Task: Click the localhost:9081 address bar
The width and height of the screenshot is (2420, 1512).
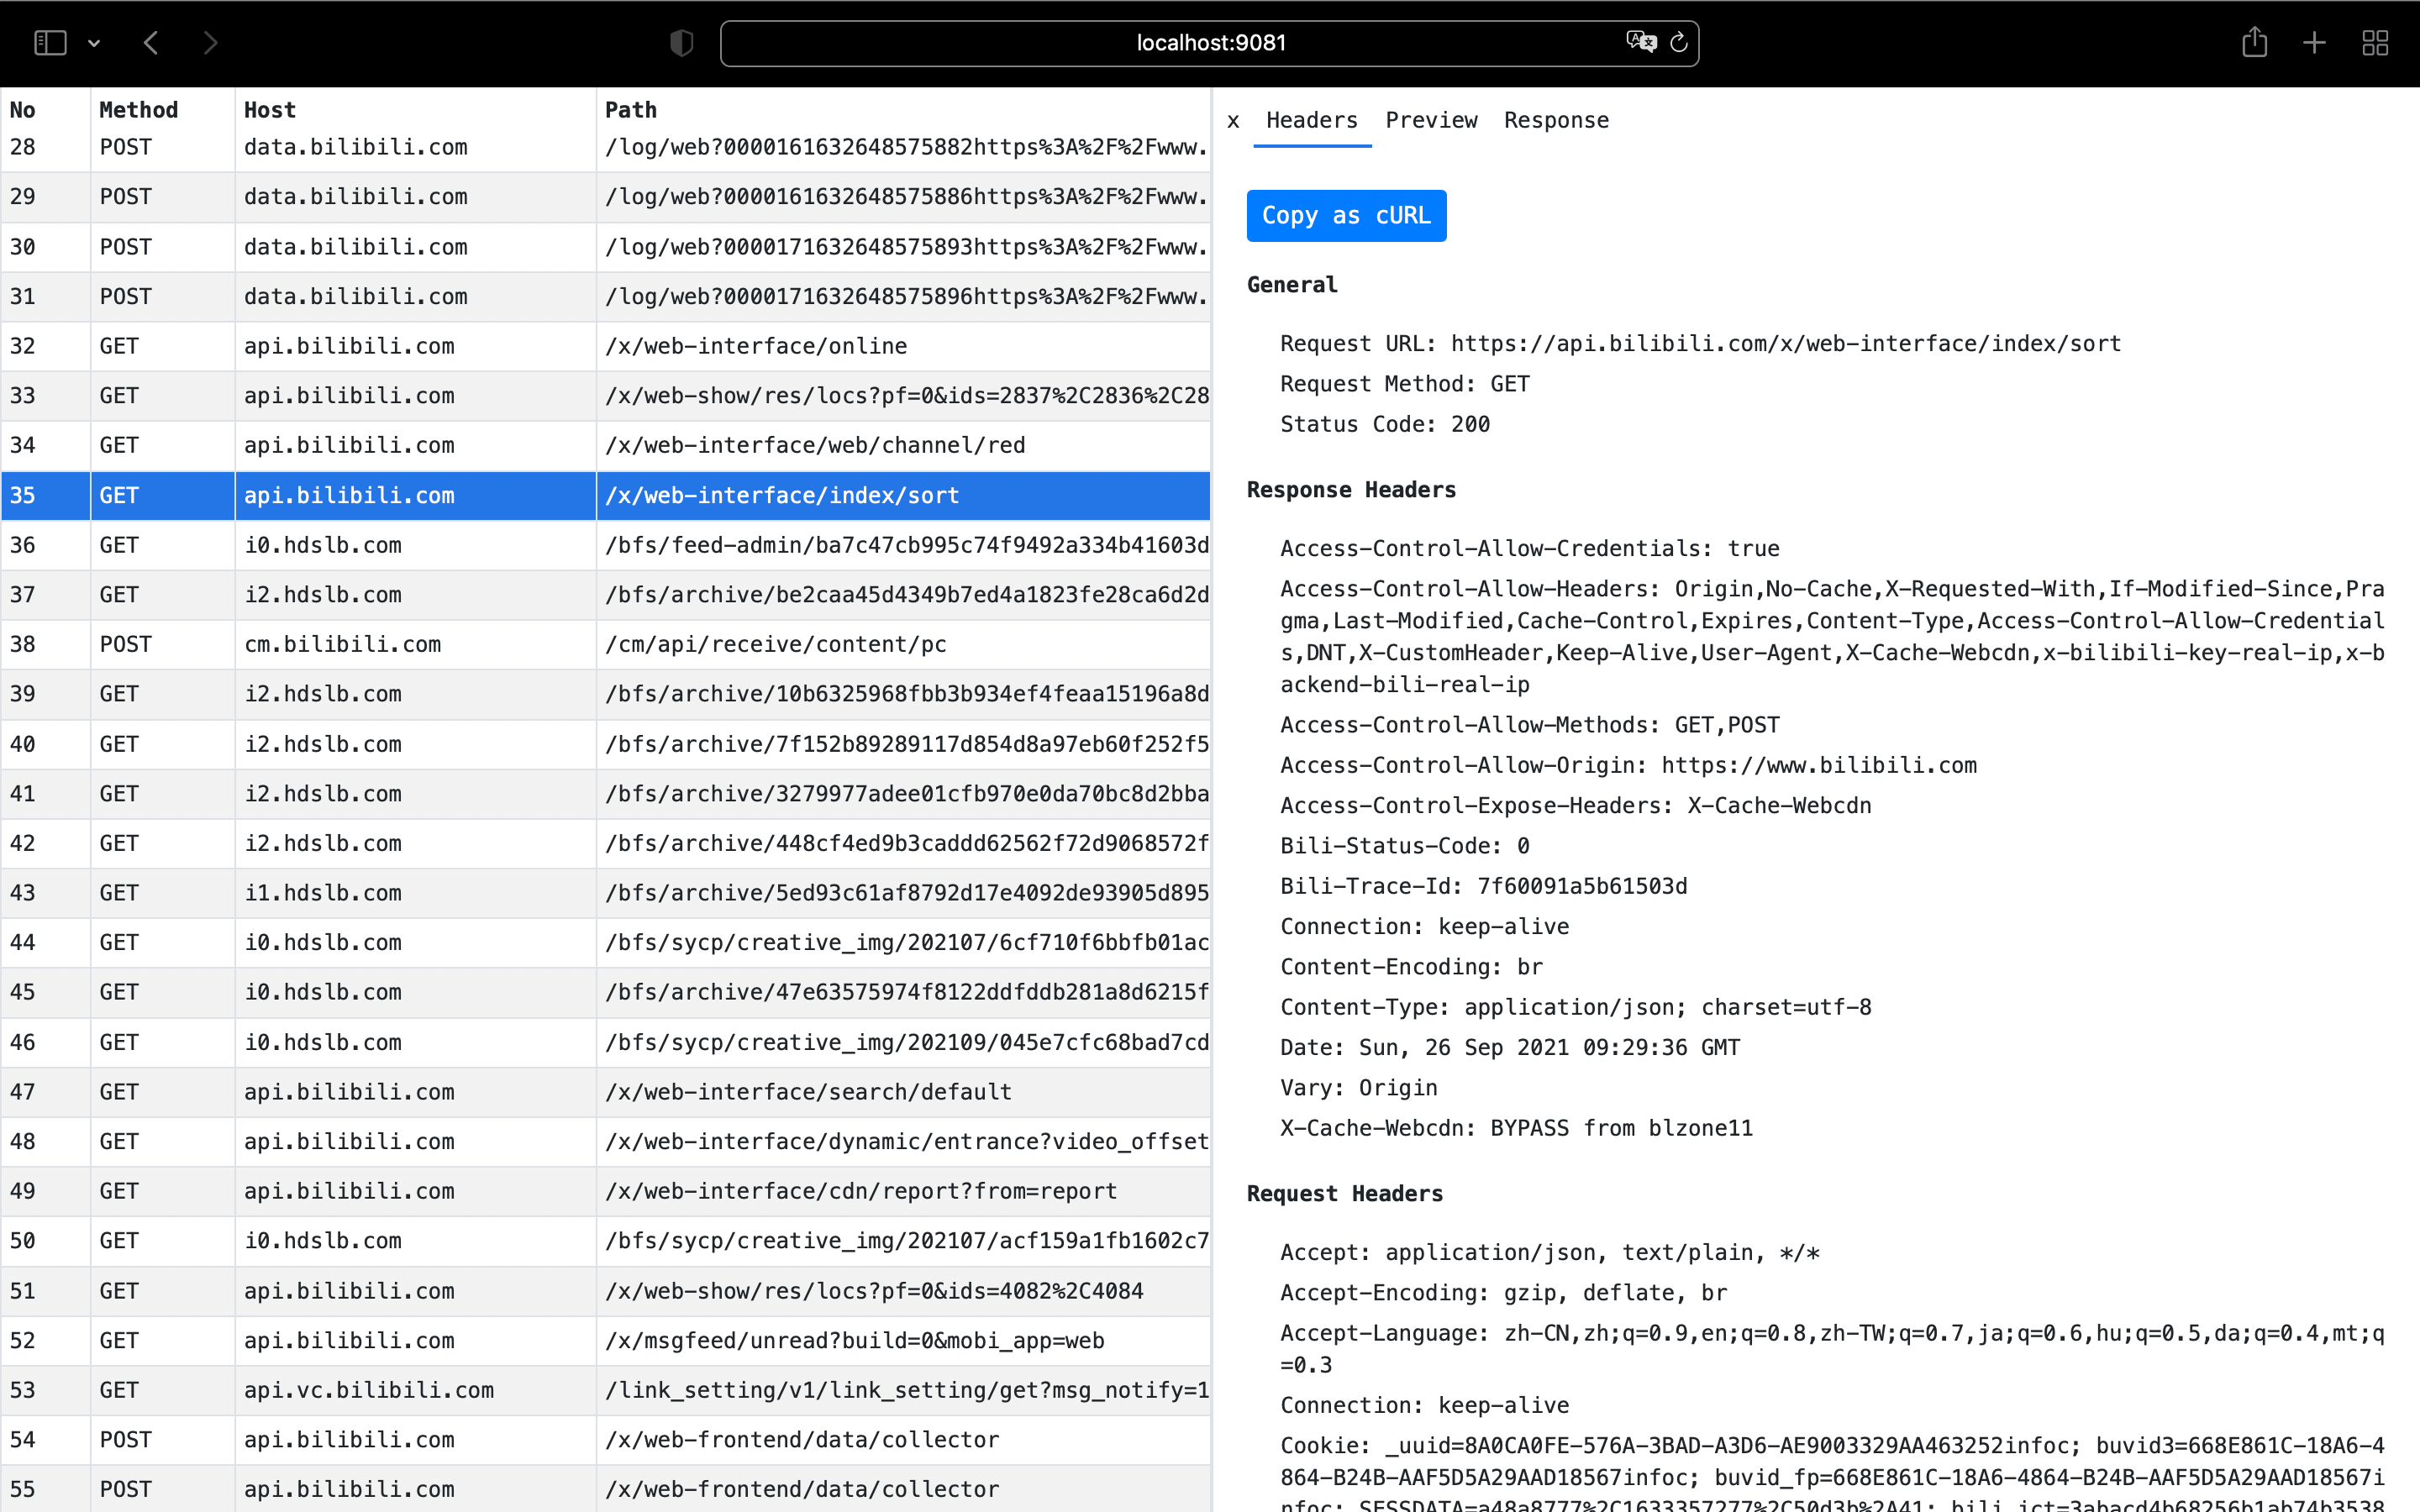Action: click(1210, 43)
